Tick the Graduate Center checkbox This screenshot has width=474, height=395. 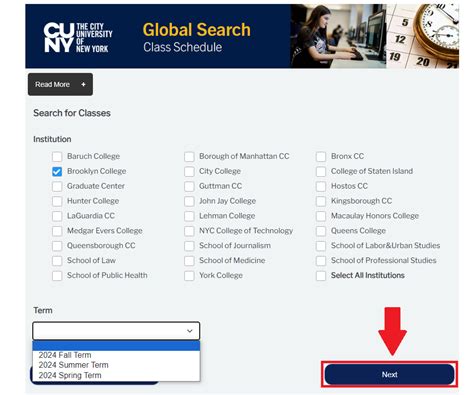point(57,186)
